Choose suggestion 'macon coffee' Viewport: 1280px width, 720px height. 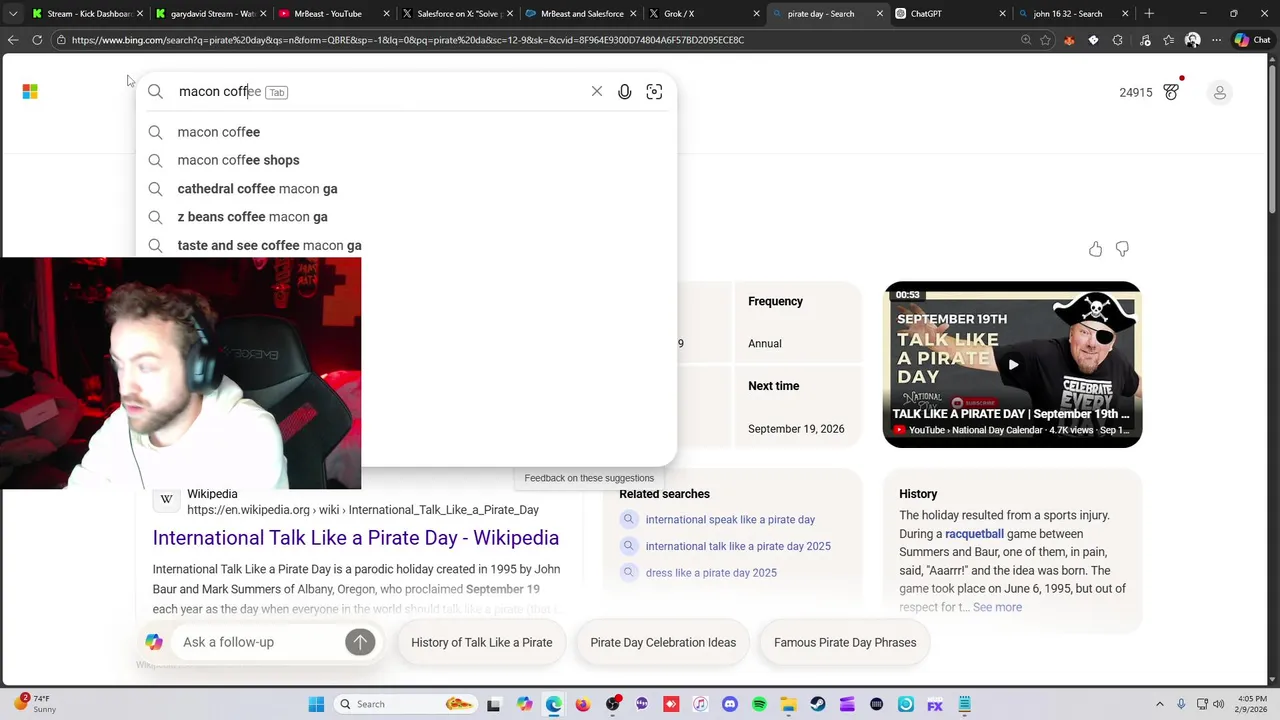coord(406,132)
